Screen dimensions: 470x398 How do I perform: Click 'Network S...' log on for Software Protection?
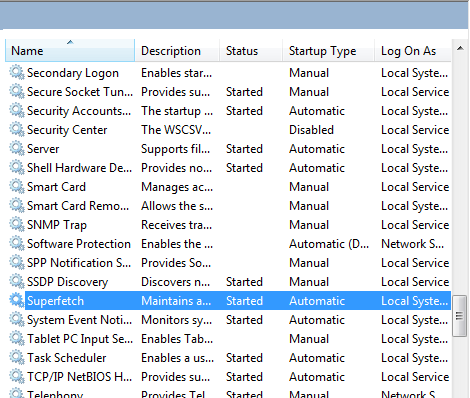click(413, 244)
